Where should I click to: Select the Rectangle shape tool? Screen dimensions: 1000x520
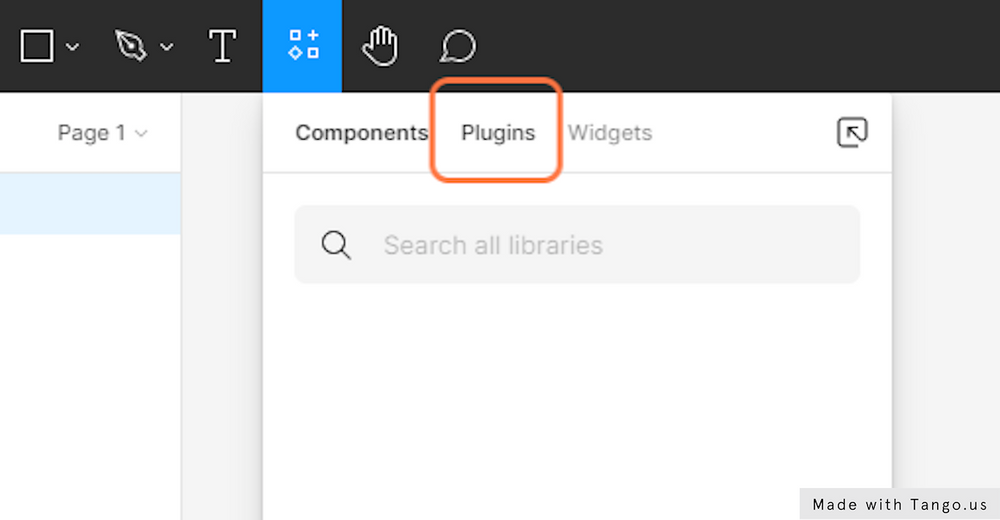[x=37, y=46]
